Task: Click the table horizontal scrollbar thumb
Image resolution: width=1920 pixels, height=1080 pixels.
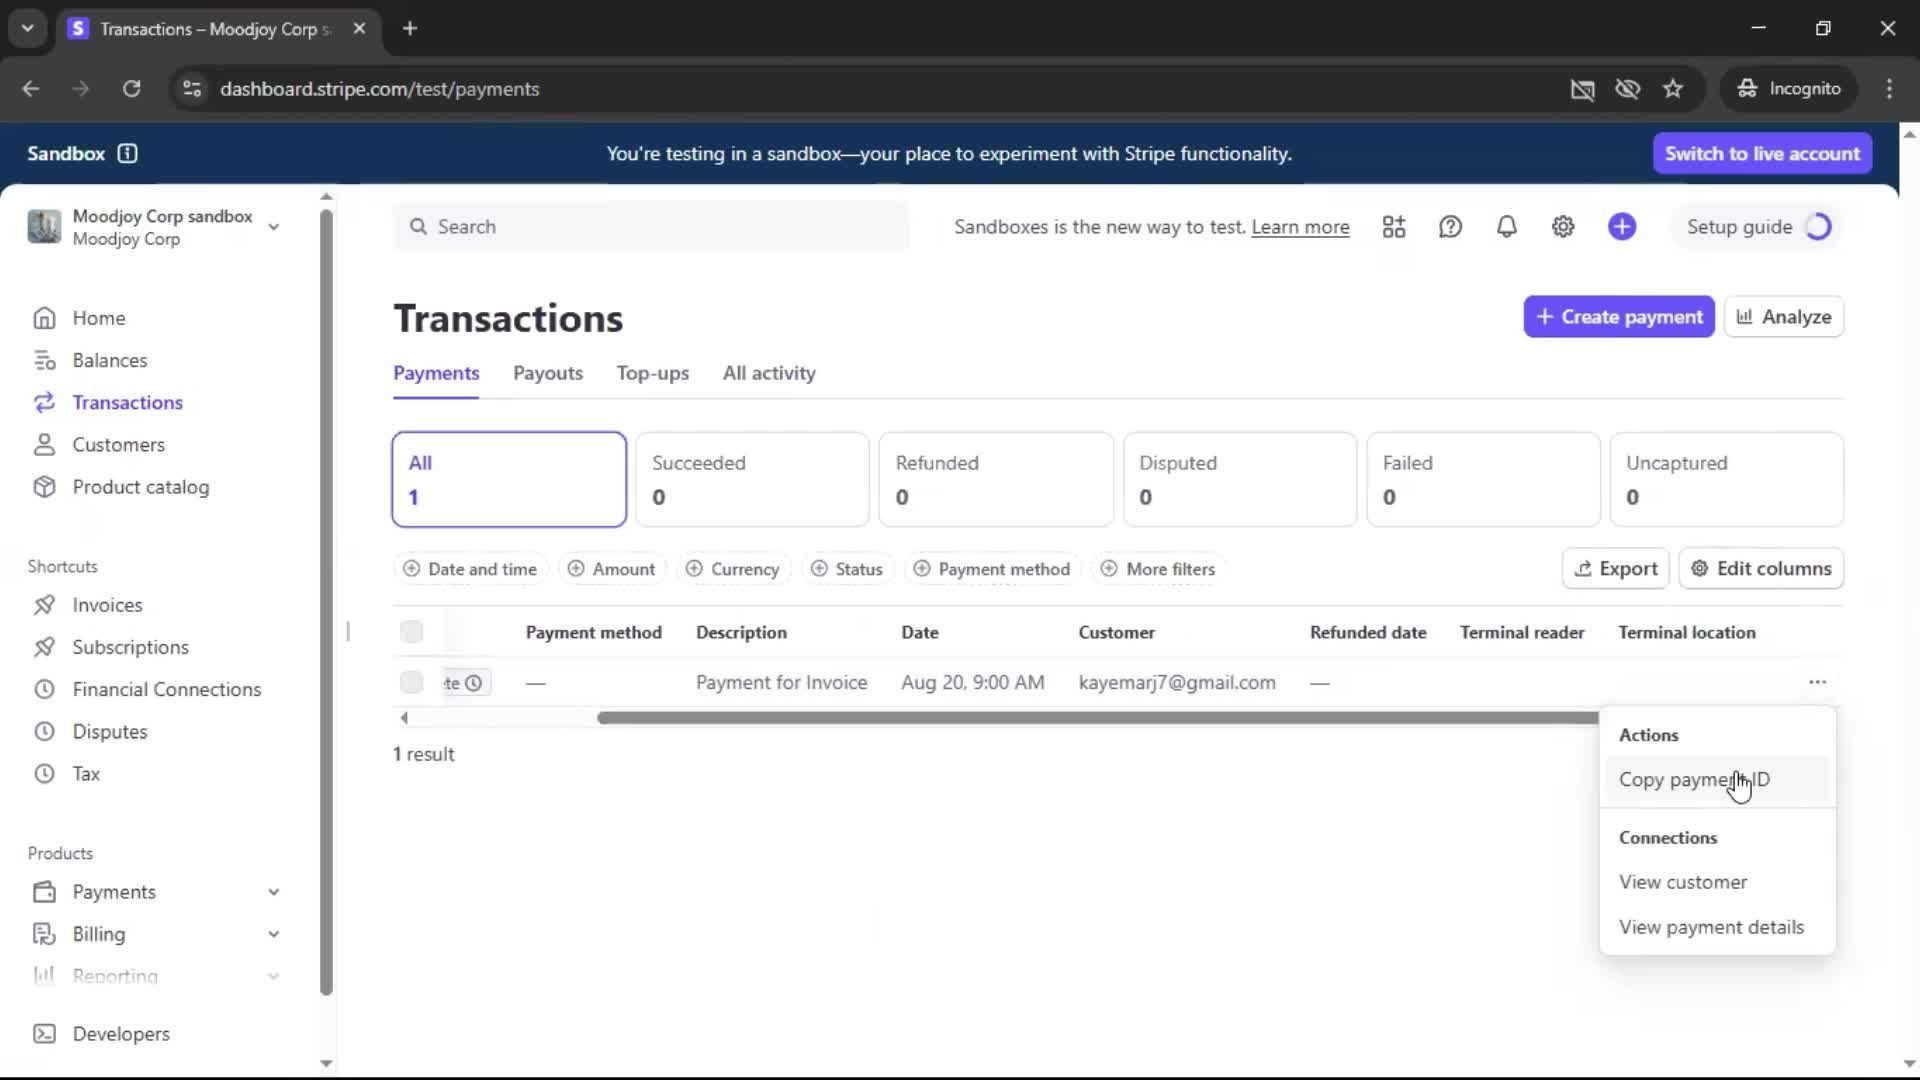Action: [x=1098, y=718]
